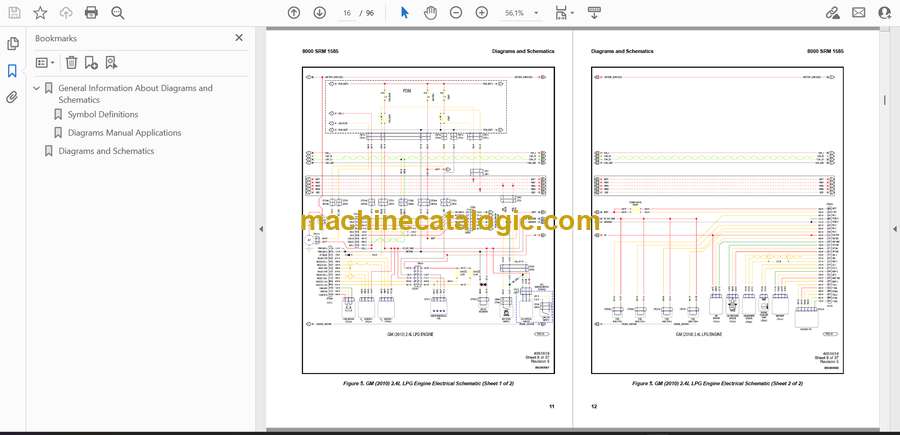Click Sheet 1 of 2 schematic page
Viewport: 900px width, 435px height.
point(428,220)
